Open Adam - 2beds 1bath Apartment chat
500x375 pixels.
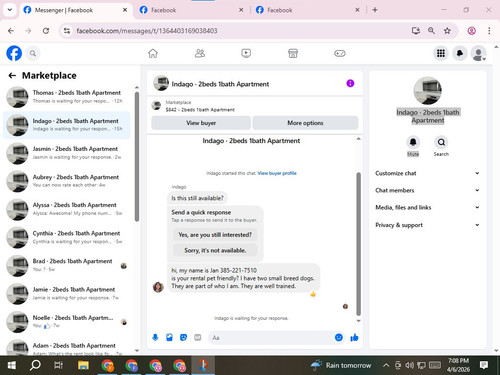(67, 347)
